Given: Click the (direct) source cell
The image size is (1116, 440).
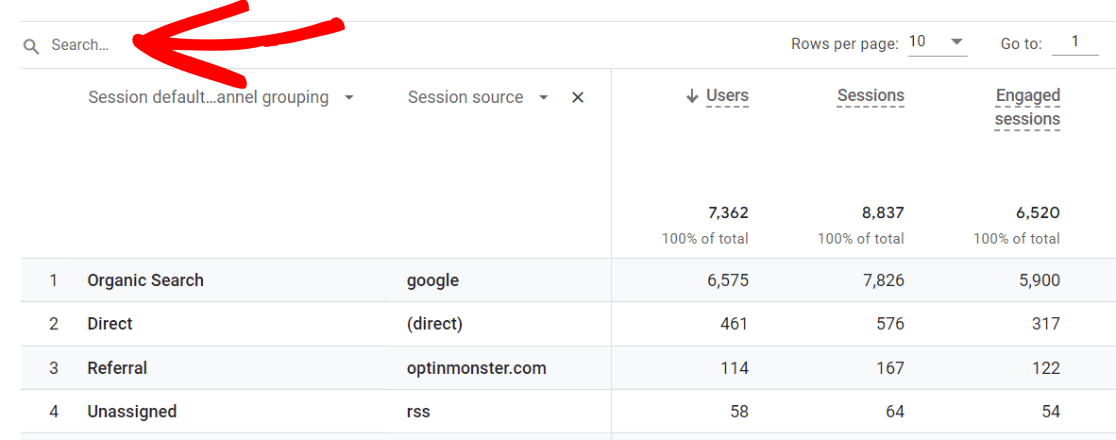Looking at the screenshot, I should point(435,324).
